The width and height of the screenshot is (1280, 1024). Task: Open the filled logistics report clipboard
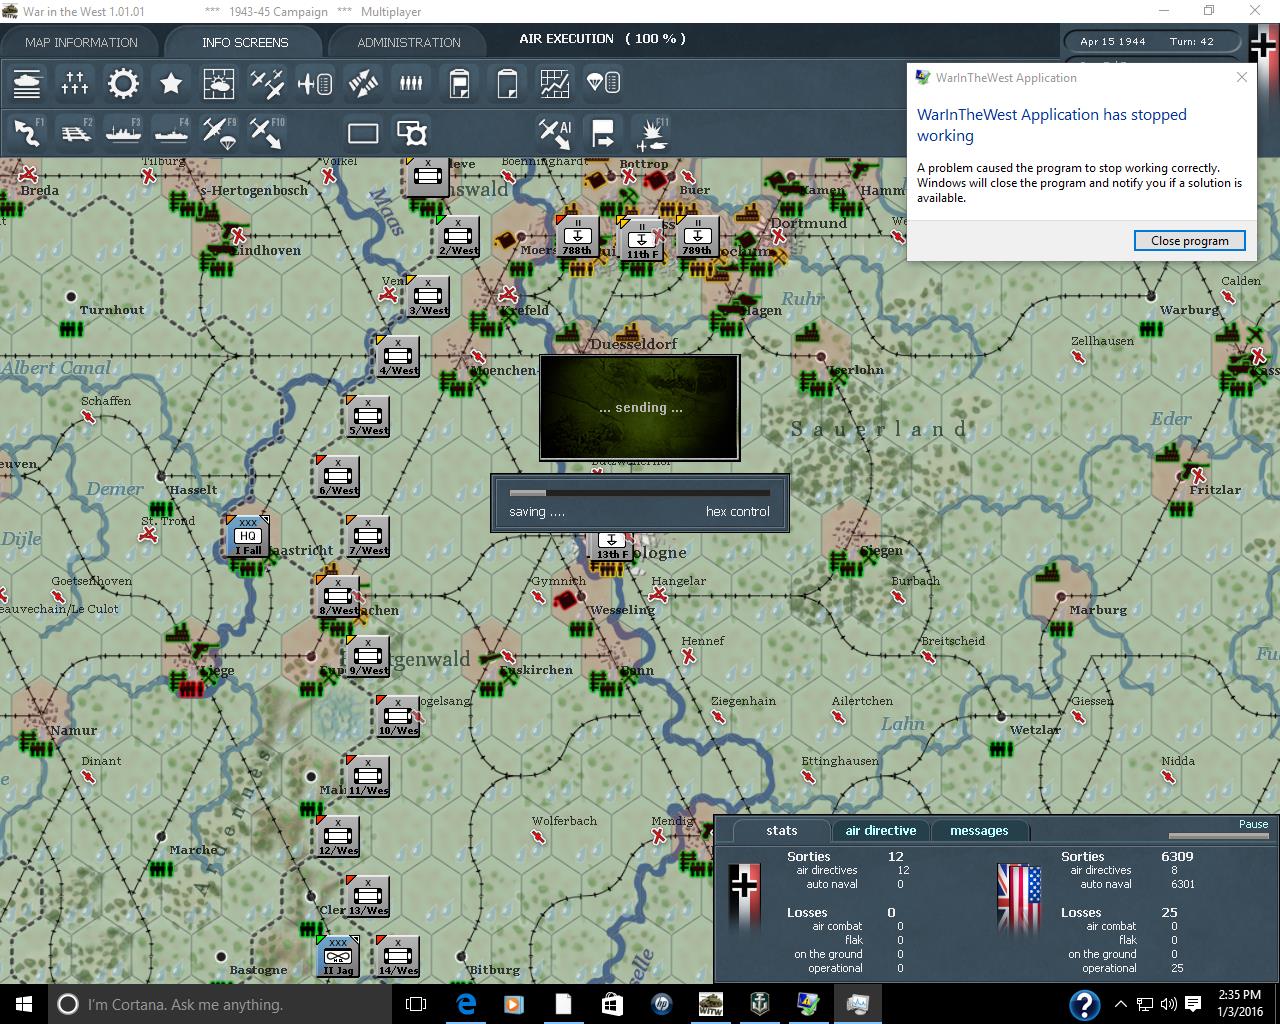(459, 83)
